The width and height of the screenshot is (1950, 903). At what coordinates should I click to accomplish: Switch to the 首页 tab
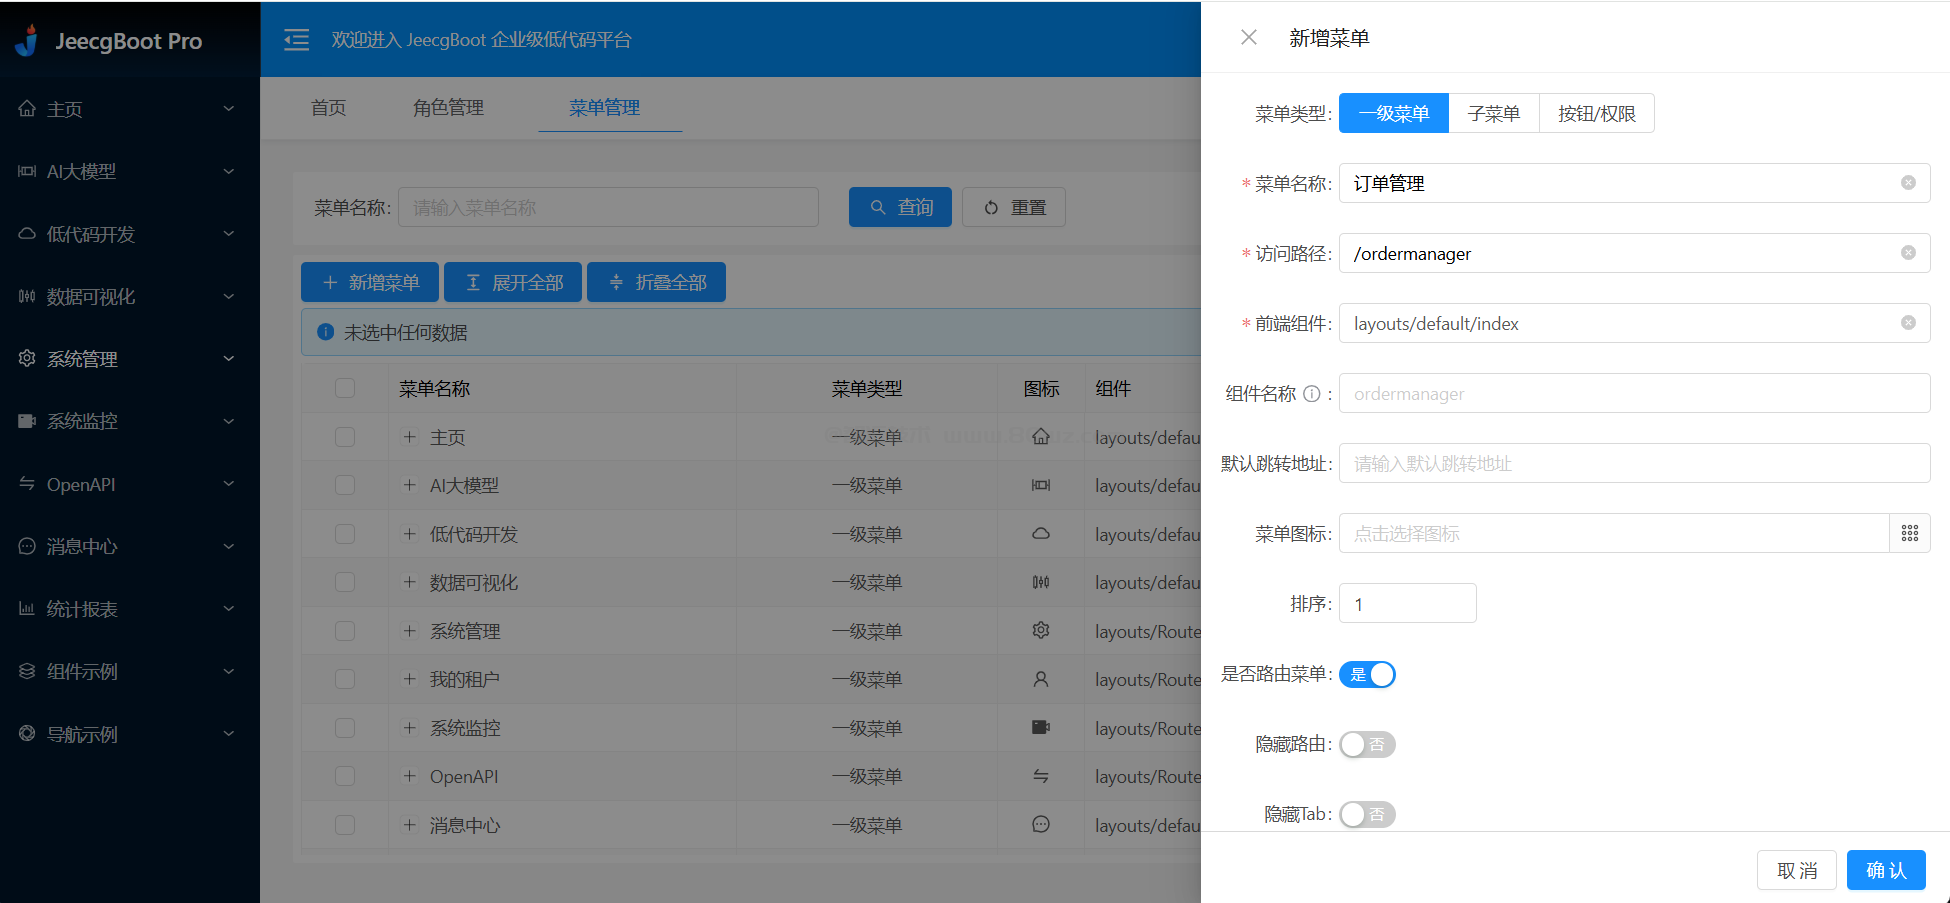point(328,107)
